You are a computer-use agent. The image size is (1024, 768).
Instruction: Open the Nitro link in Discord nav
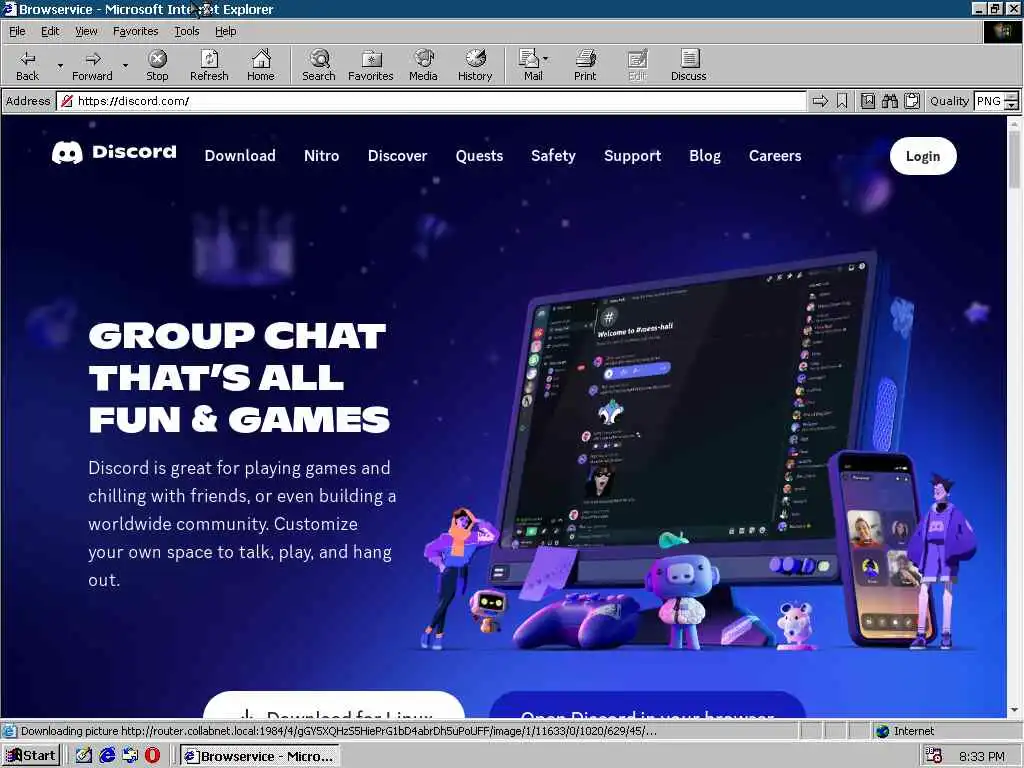click(x=321, y=155)
